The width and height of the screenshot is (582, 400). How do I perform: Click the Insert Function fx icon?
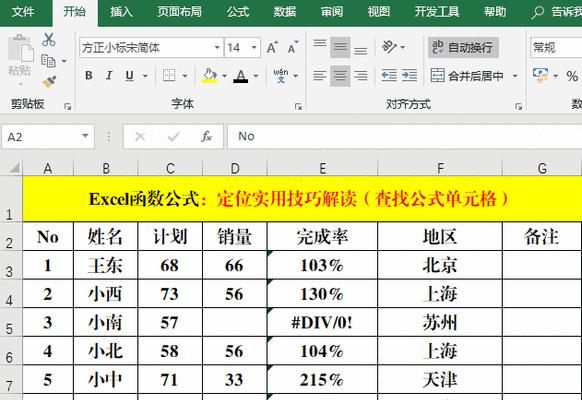click(x=206, y=136)
